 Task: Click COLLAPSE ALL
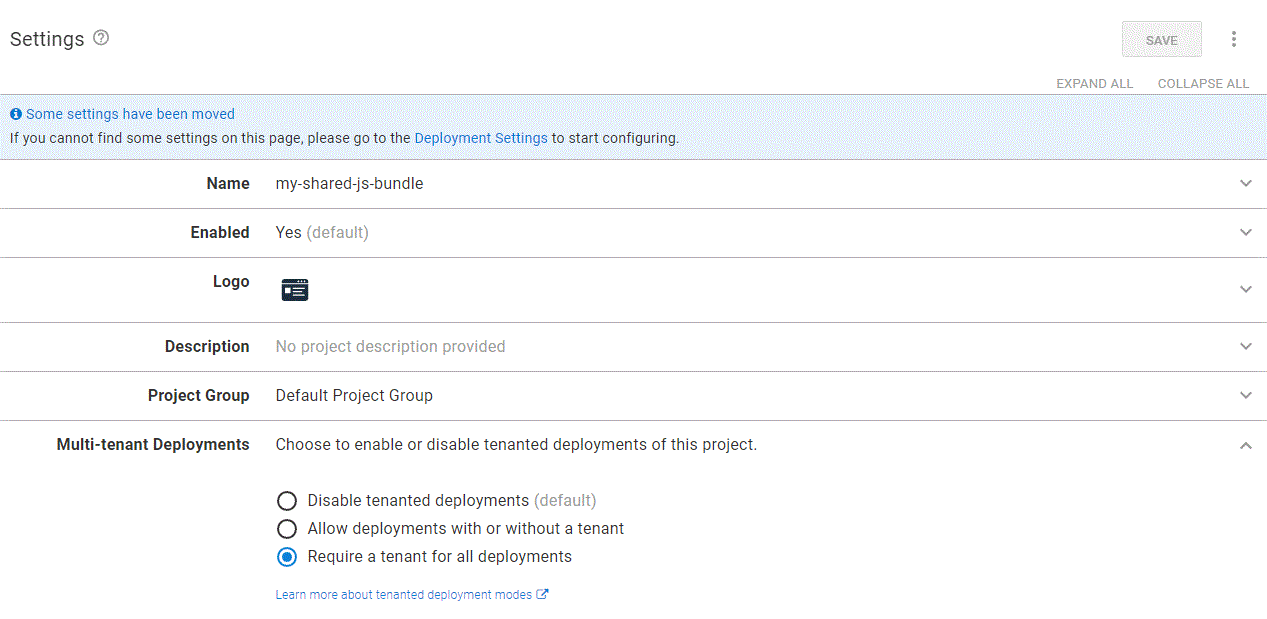(1203, 84)
